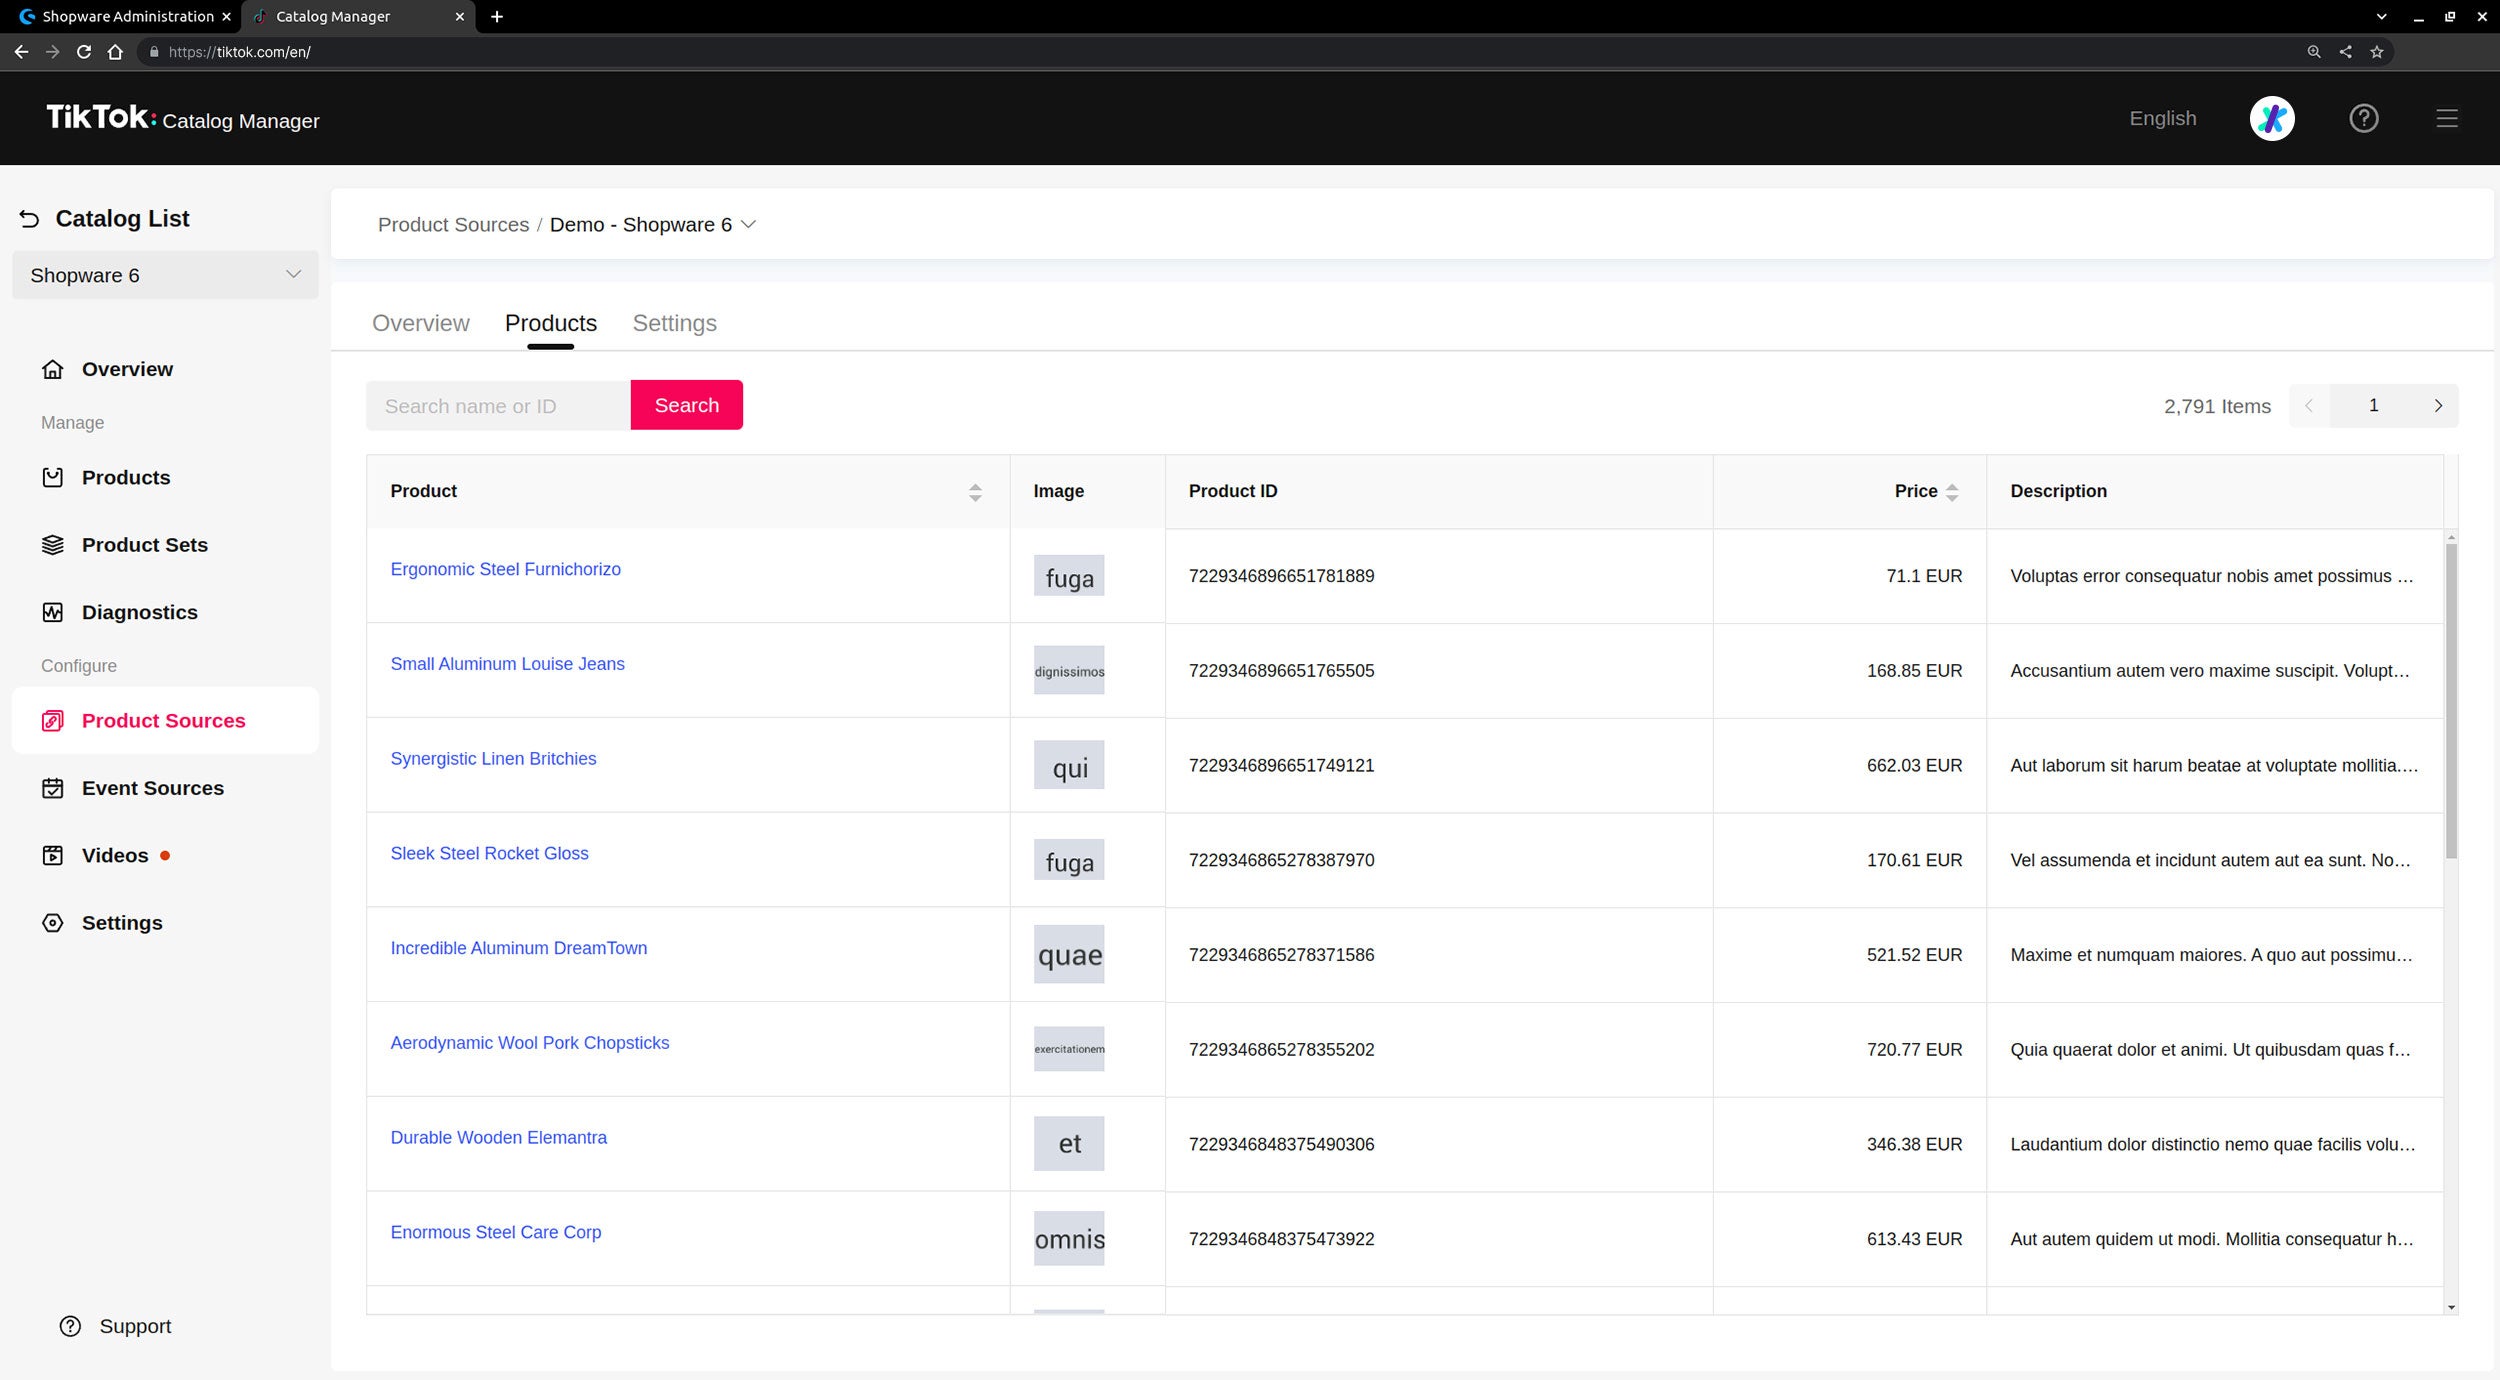Open the English language selector

(2163, 118)
